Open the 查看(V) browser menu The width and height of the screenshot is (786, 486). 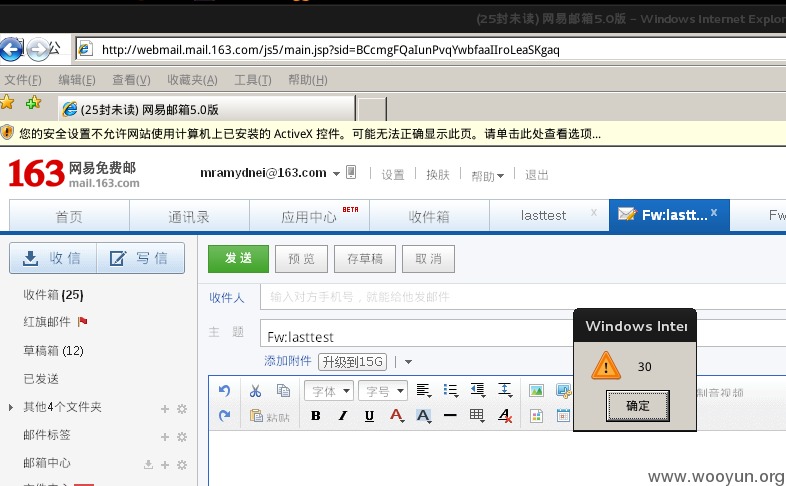(131, 80)
